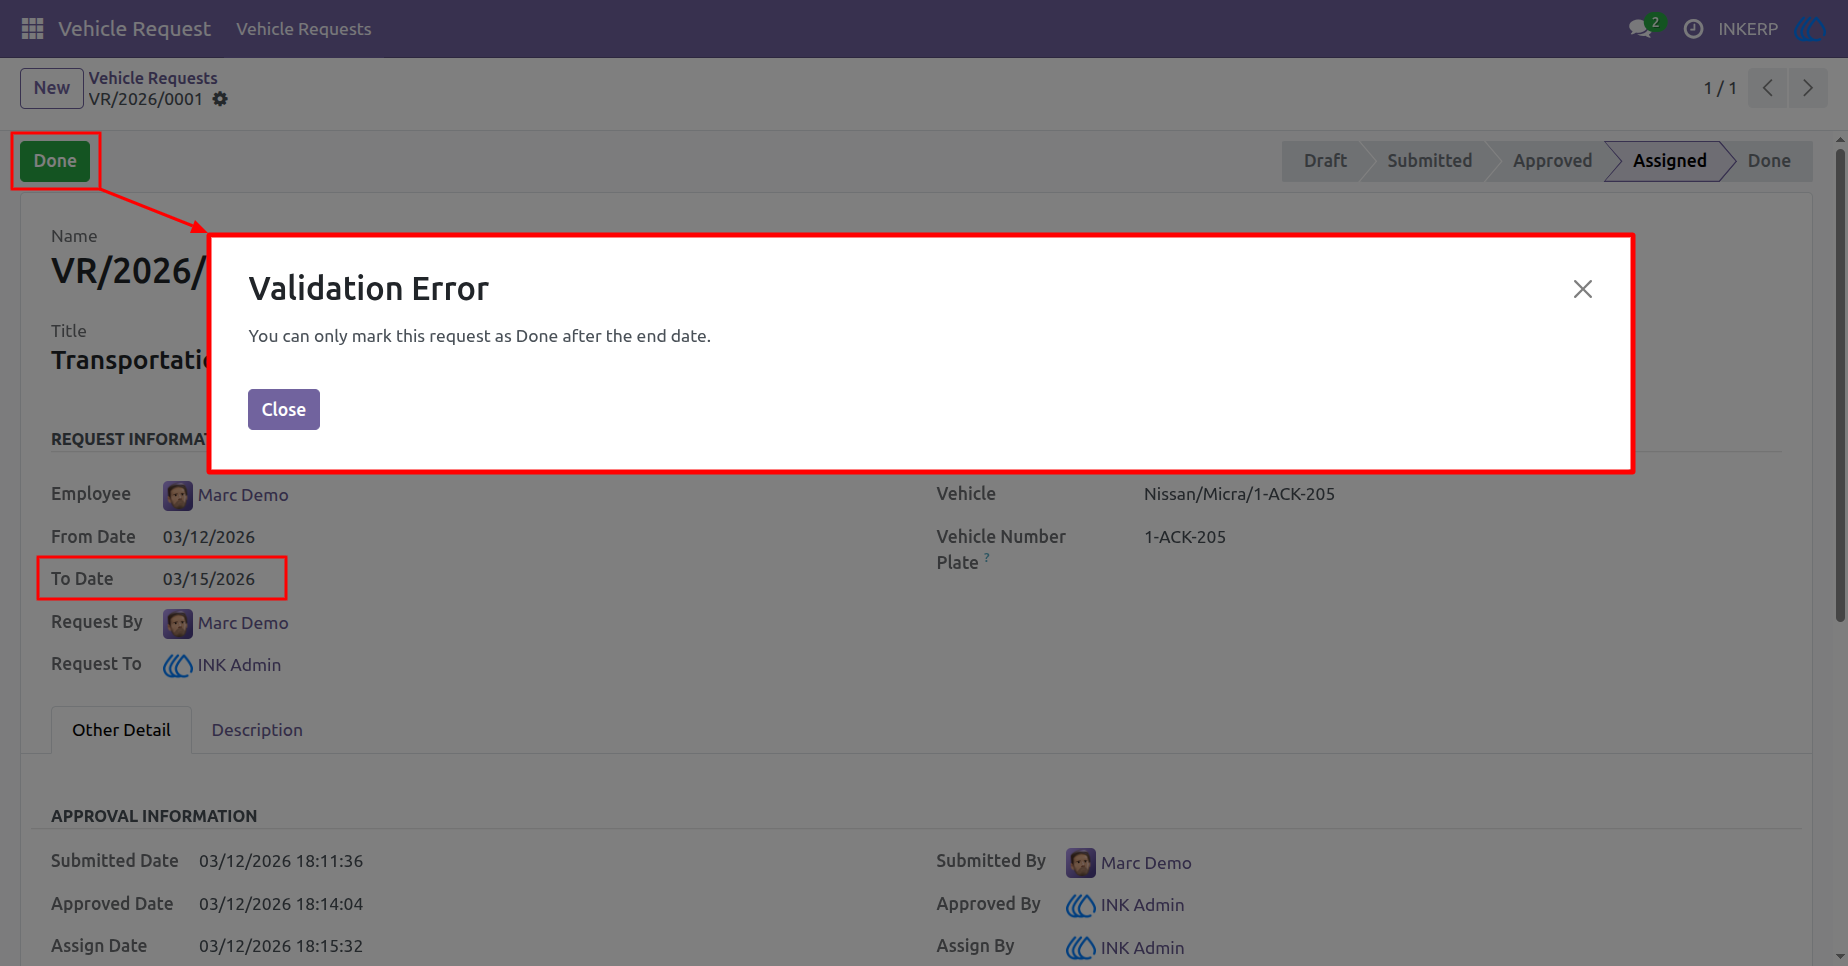Open the Vehicle field Nissan/Micra/1-ACK-205
This screenshot has height=966, width=1848.
point(1239,494)
